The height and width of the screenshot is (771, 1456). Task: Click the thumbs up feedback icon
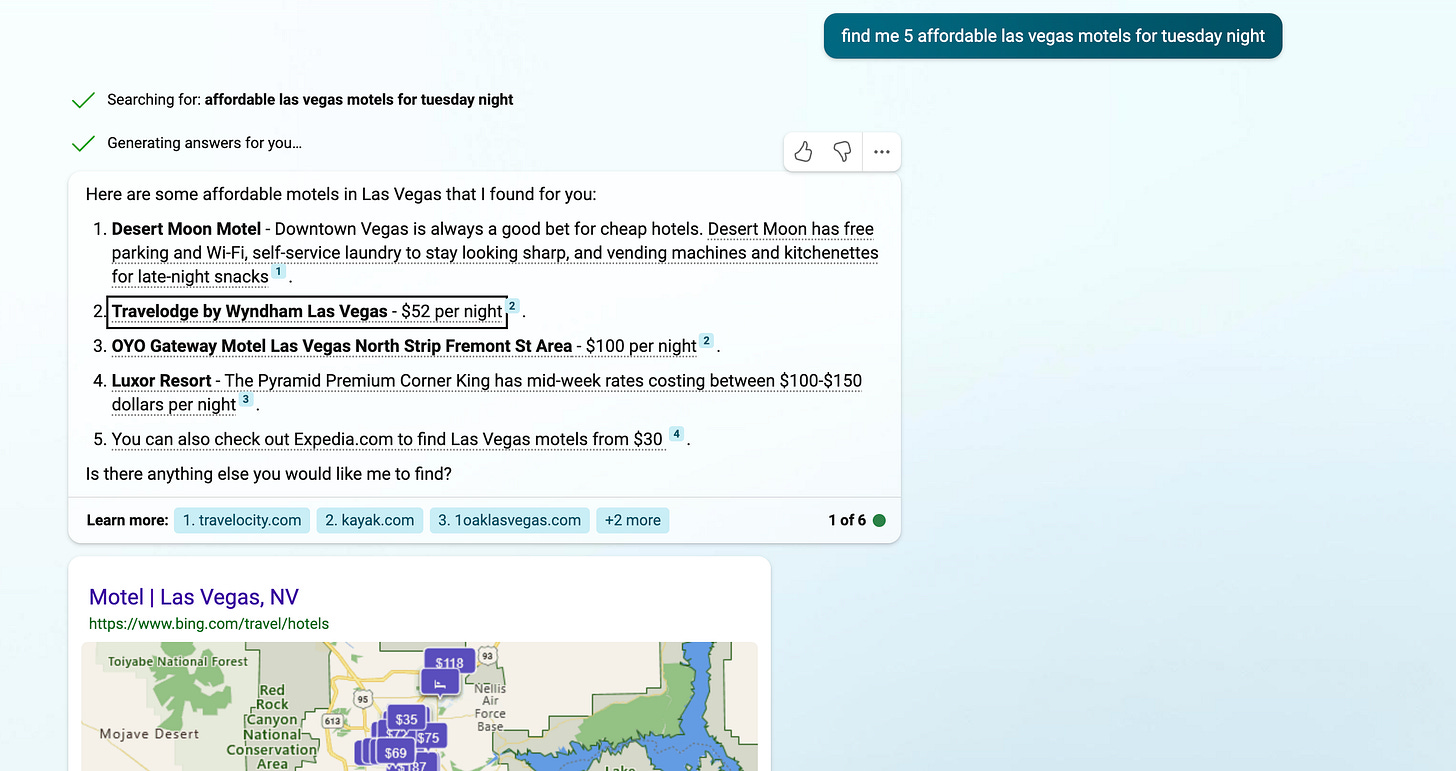(x=803, y=152)
